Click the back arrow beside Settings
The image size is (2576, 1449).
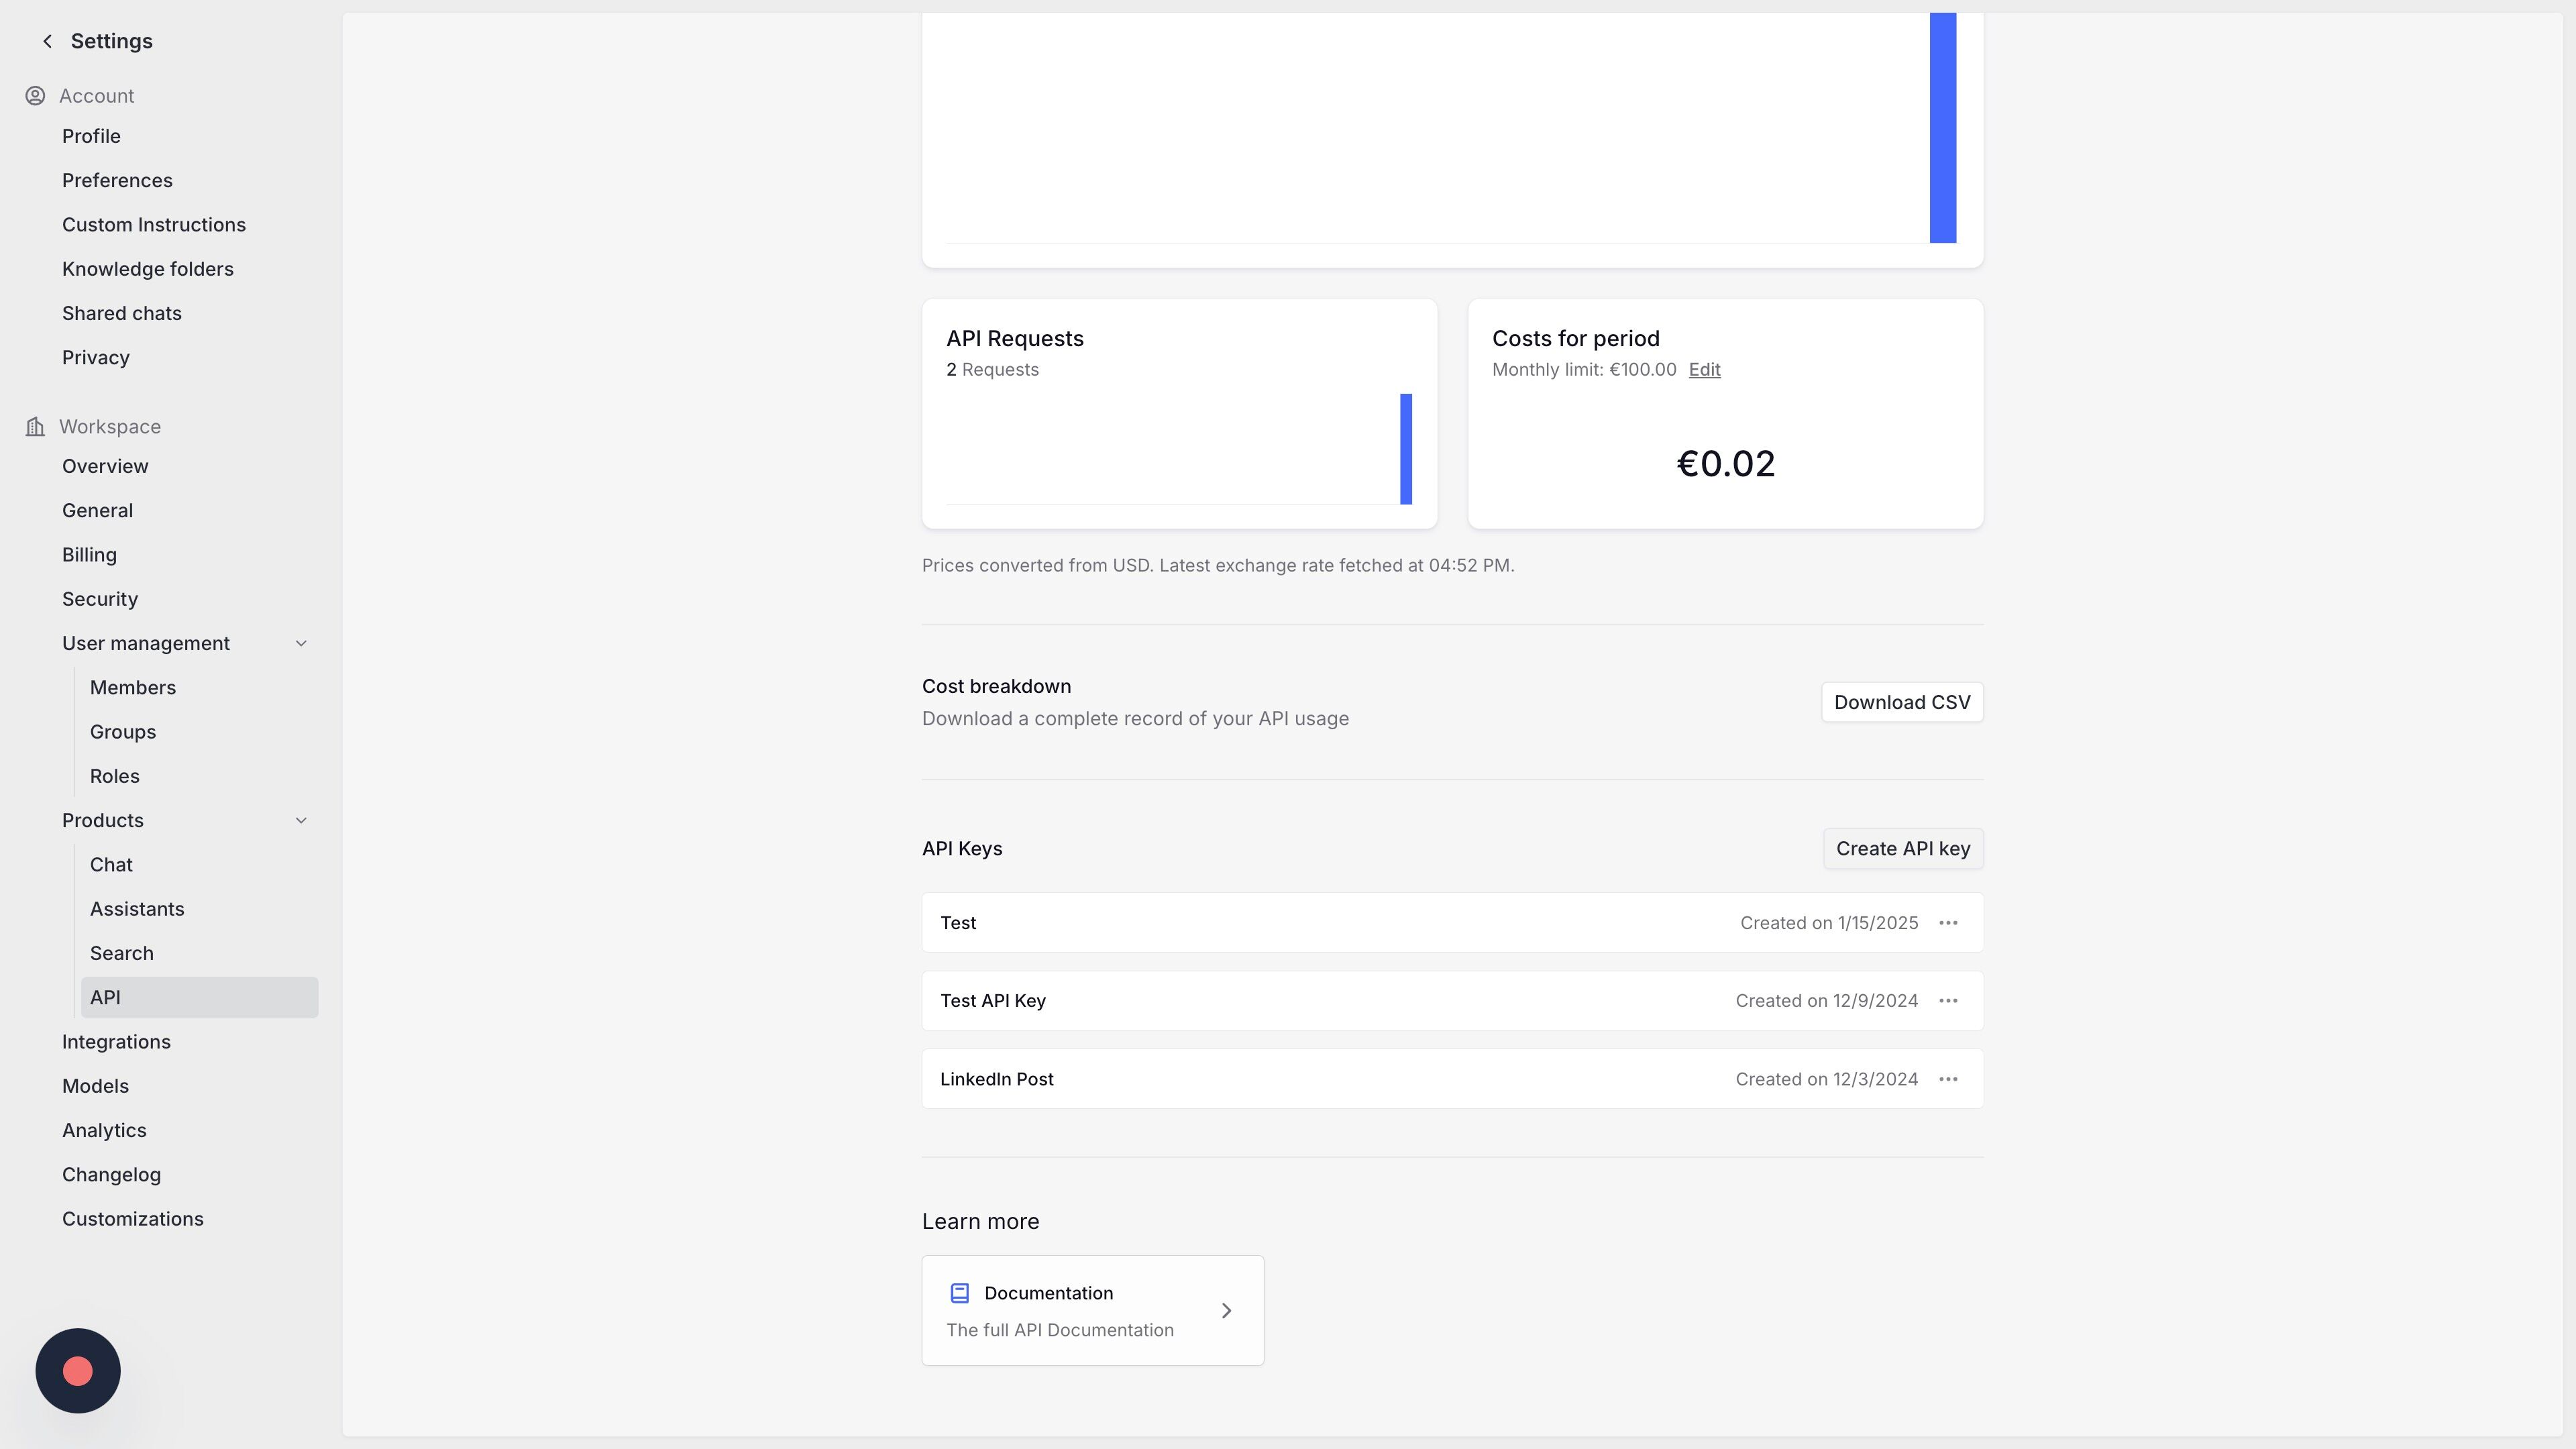(x=47, y=41)
